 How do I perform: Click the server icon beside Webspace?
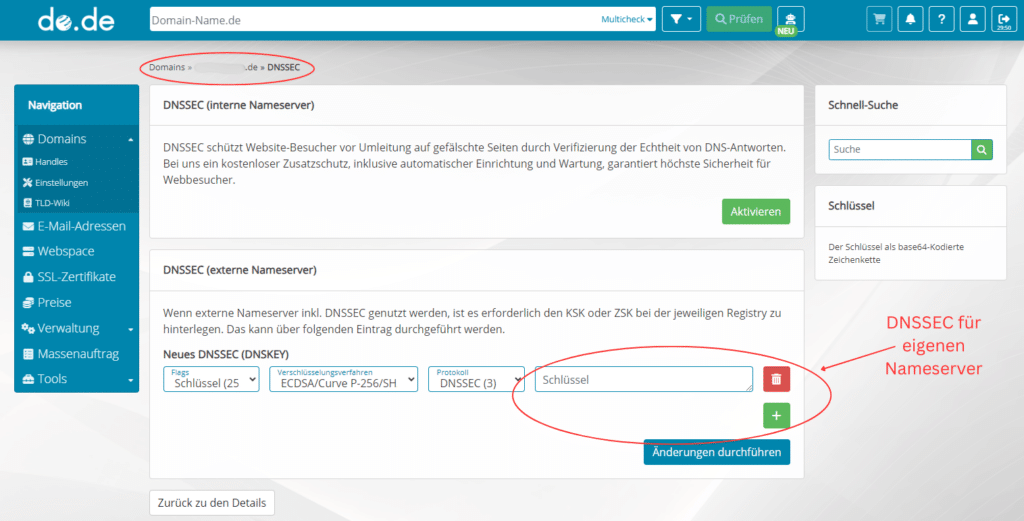click(x=28, y=251)
